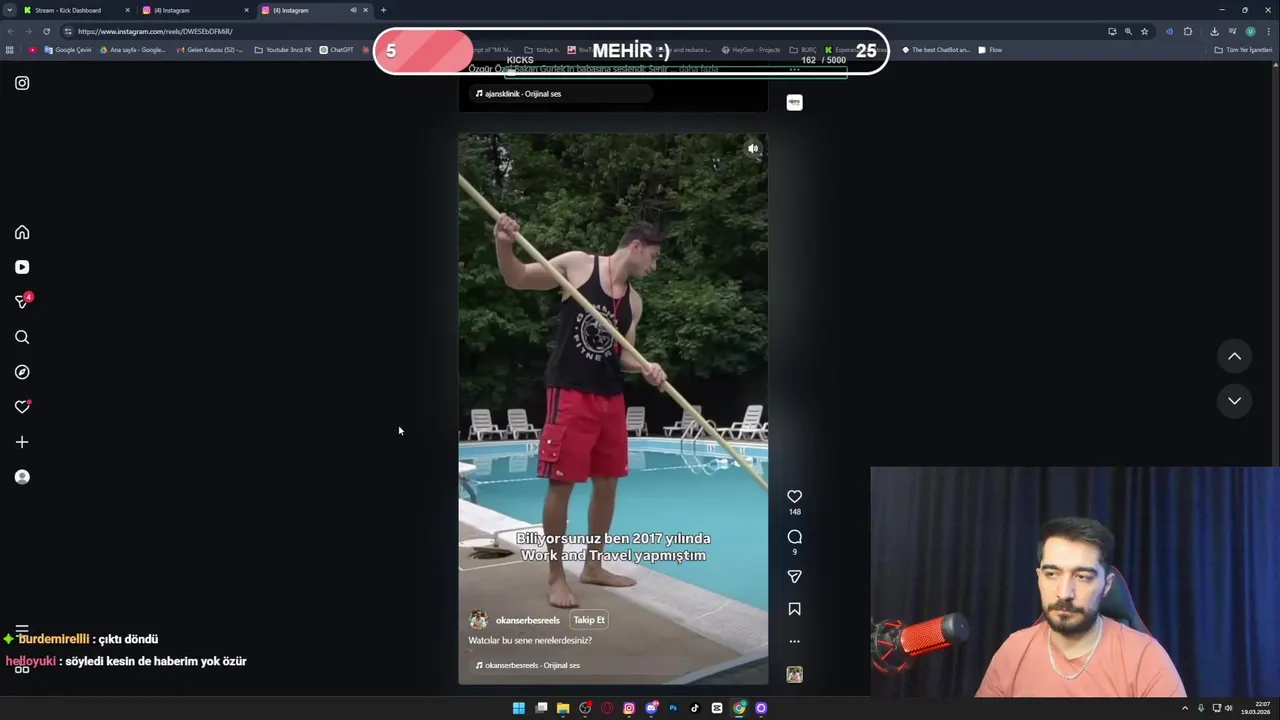This screenshot has height=720, width=1280.
Task: Open Google Çeviri bookmark
Action: (68, 50)
